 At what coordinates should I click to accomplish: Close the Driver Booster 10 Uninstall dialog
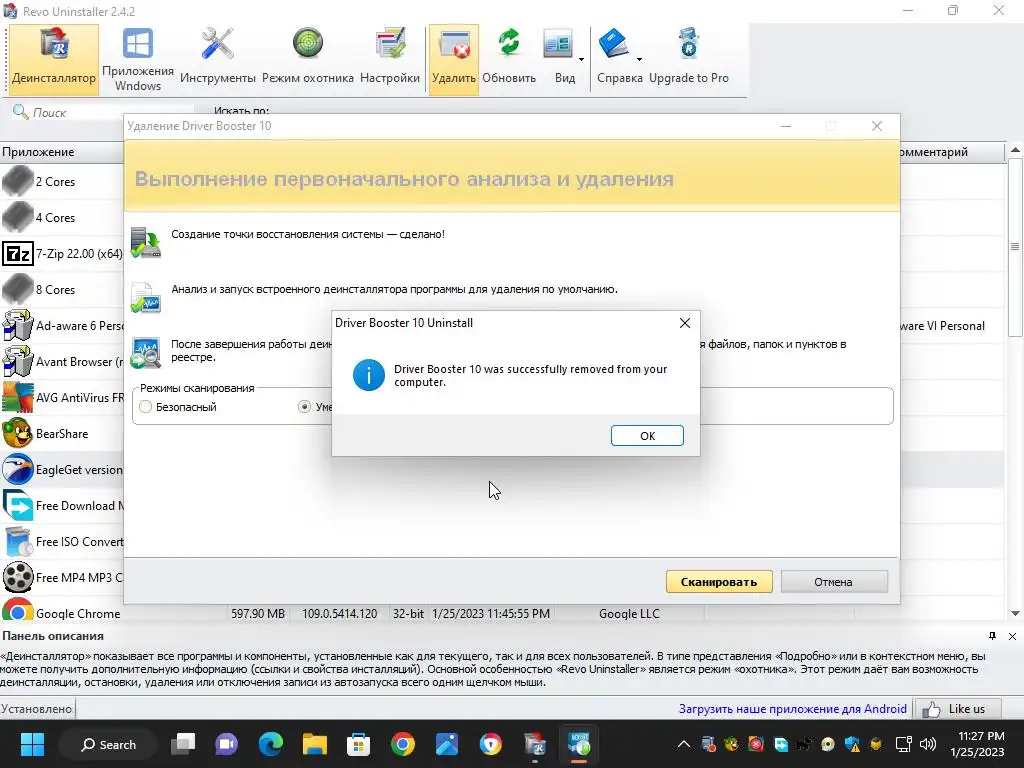click(684, 323)
